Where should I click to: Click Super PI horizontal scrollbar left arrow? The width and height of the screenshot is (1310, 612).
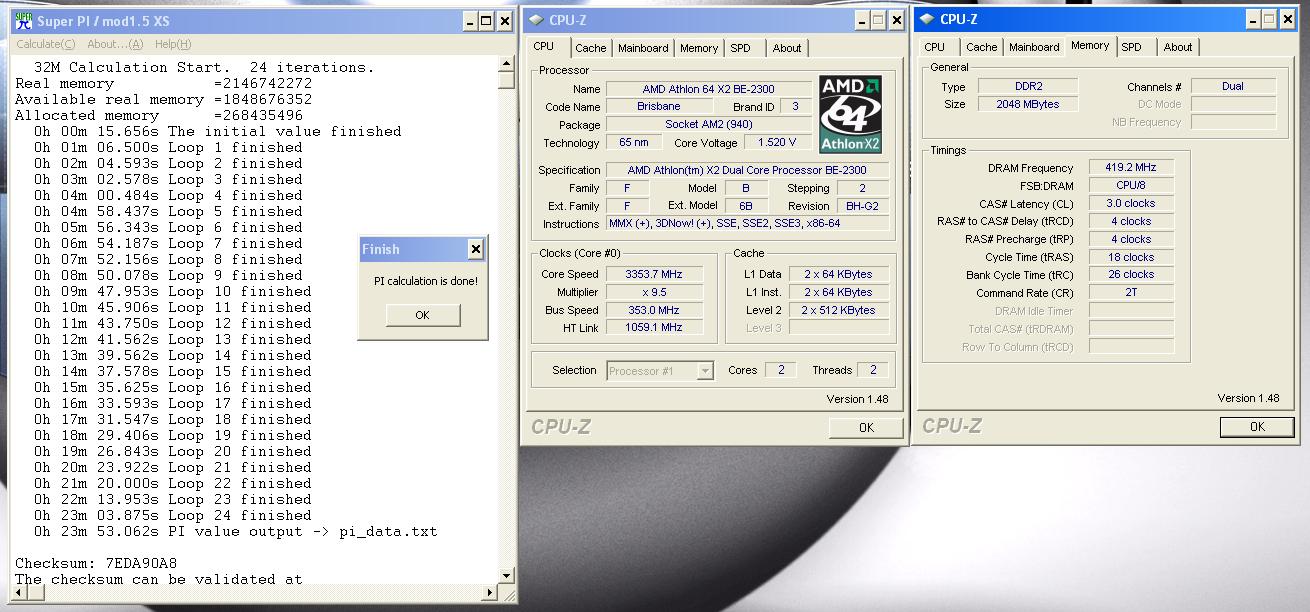click(x=20, y=594)
